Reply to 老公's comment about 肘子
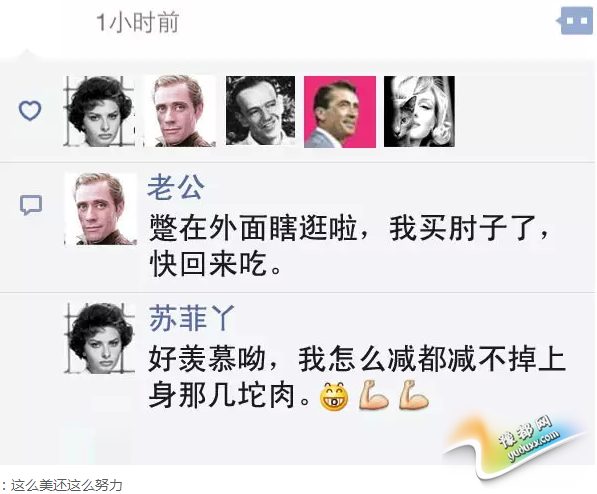Image resolution: width=597 pixels, height=494 pixels. 349,246
